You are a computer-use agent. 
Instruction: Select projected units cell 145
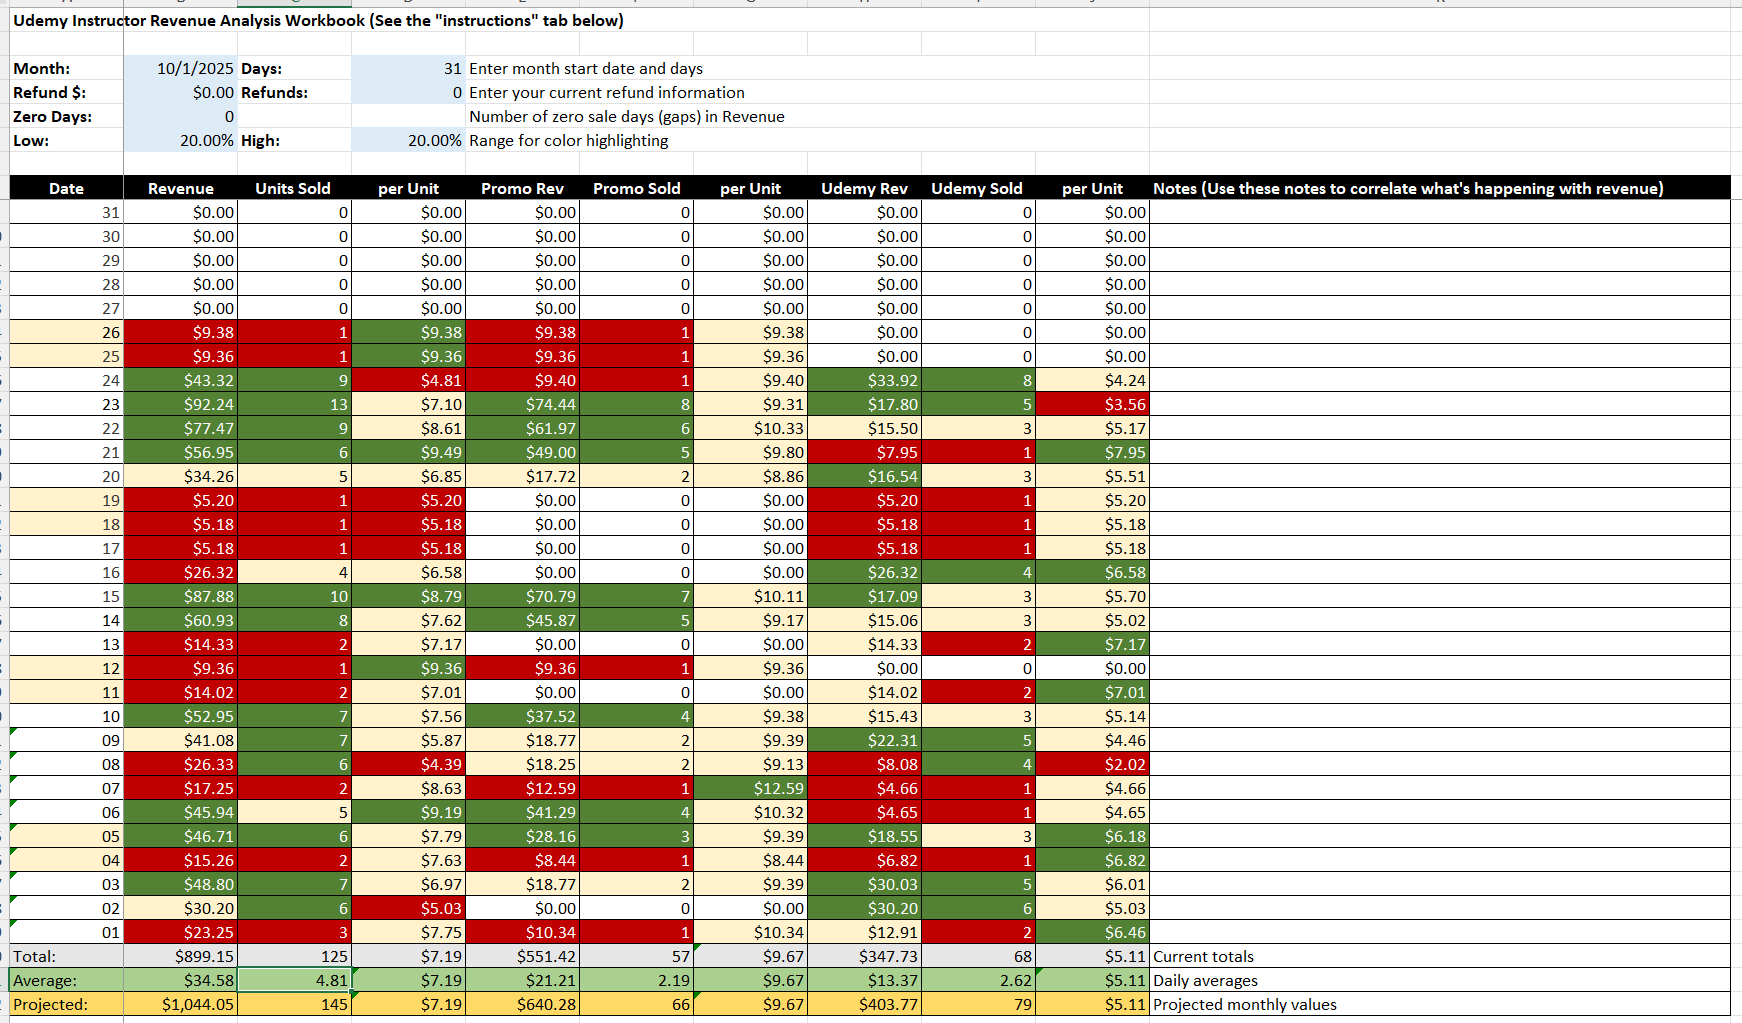click(294, 1004)
